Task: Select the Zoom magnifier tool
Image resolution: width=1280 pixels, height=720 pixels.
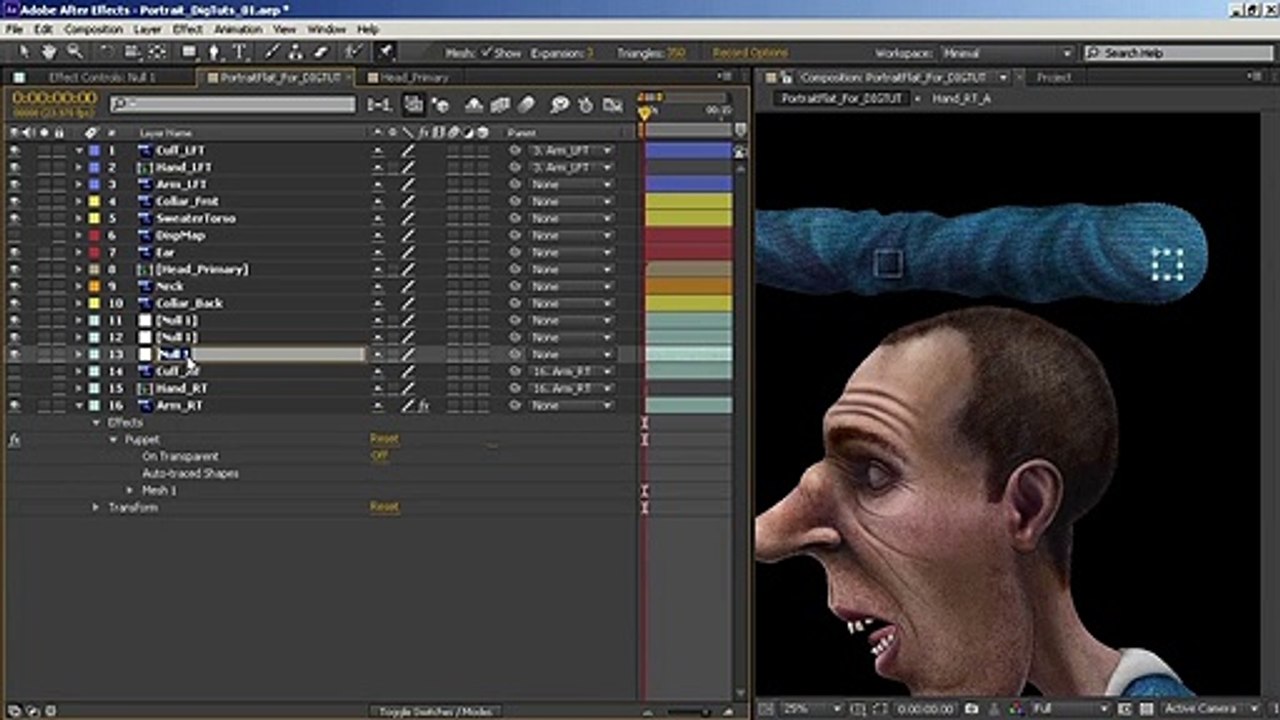Action: (74, 52)
